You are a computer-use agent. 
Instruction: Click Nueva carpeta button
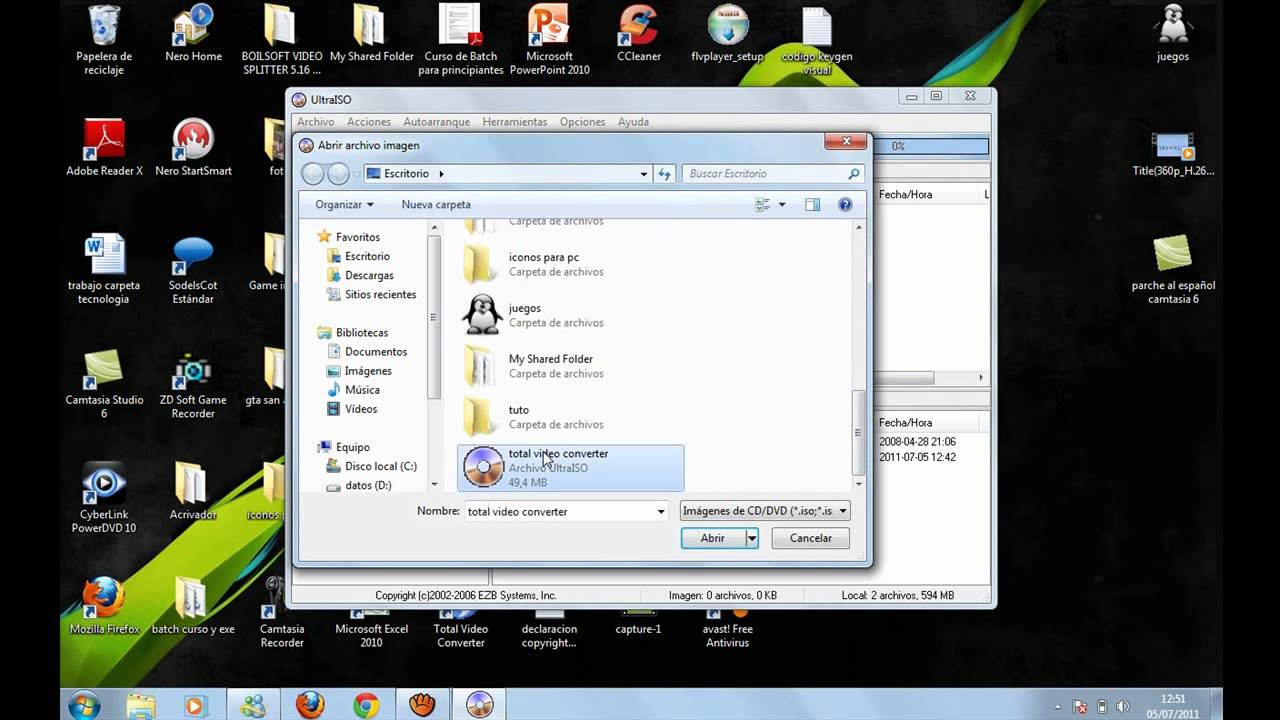pyautogui.click(x=436, y=204)
